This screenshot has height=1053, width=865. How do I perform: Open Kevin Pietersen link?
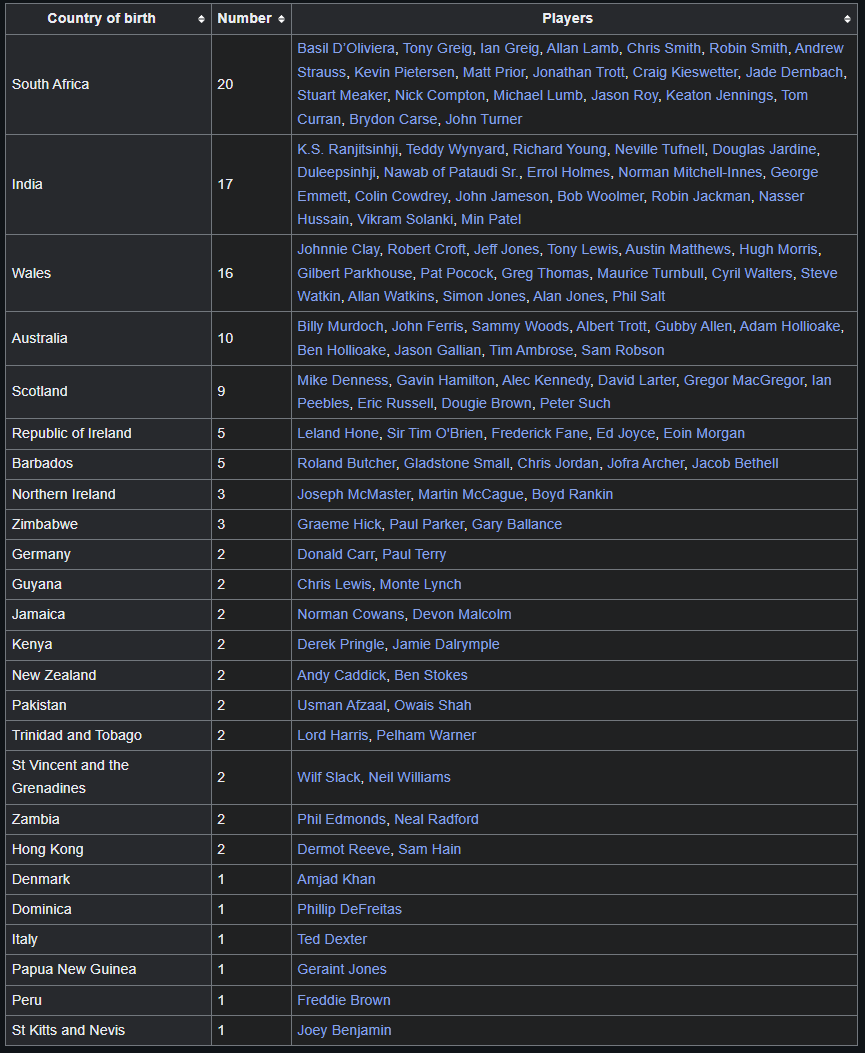tap(404, 72)
